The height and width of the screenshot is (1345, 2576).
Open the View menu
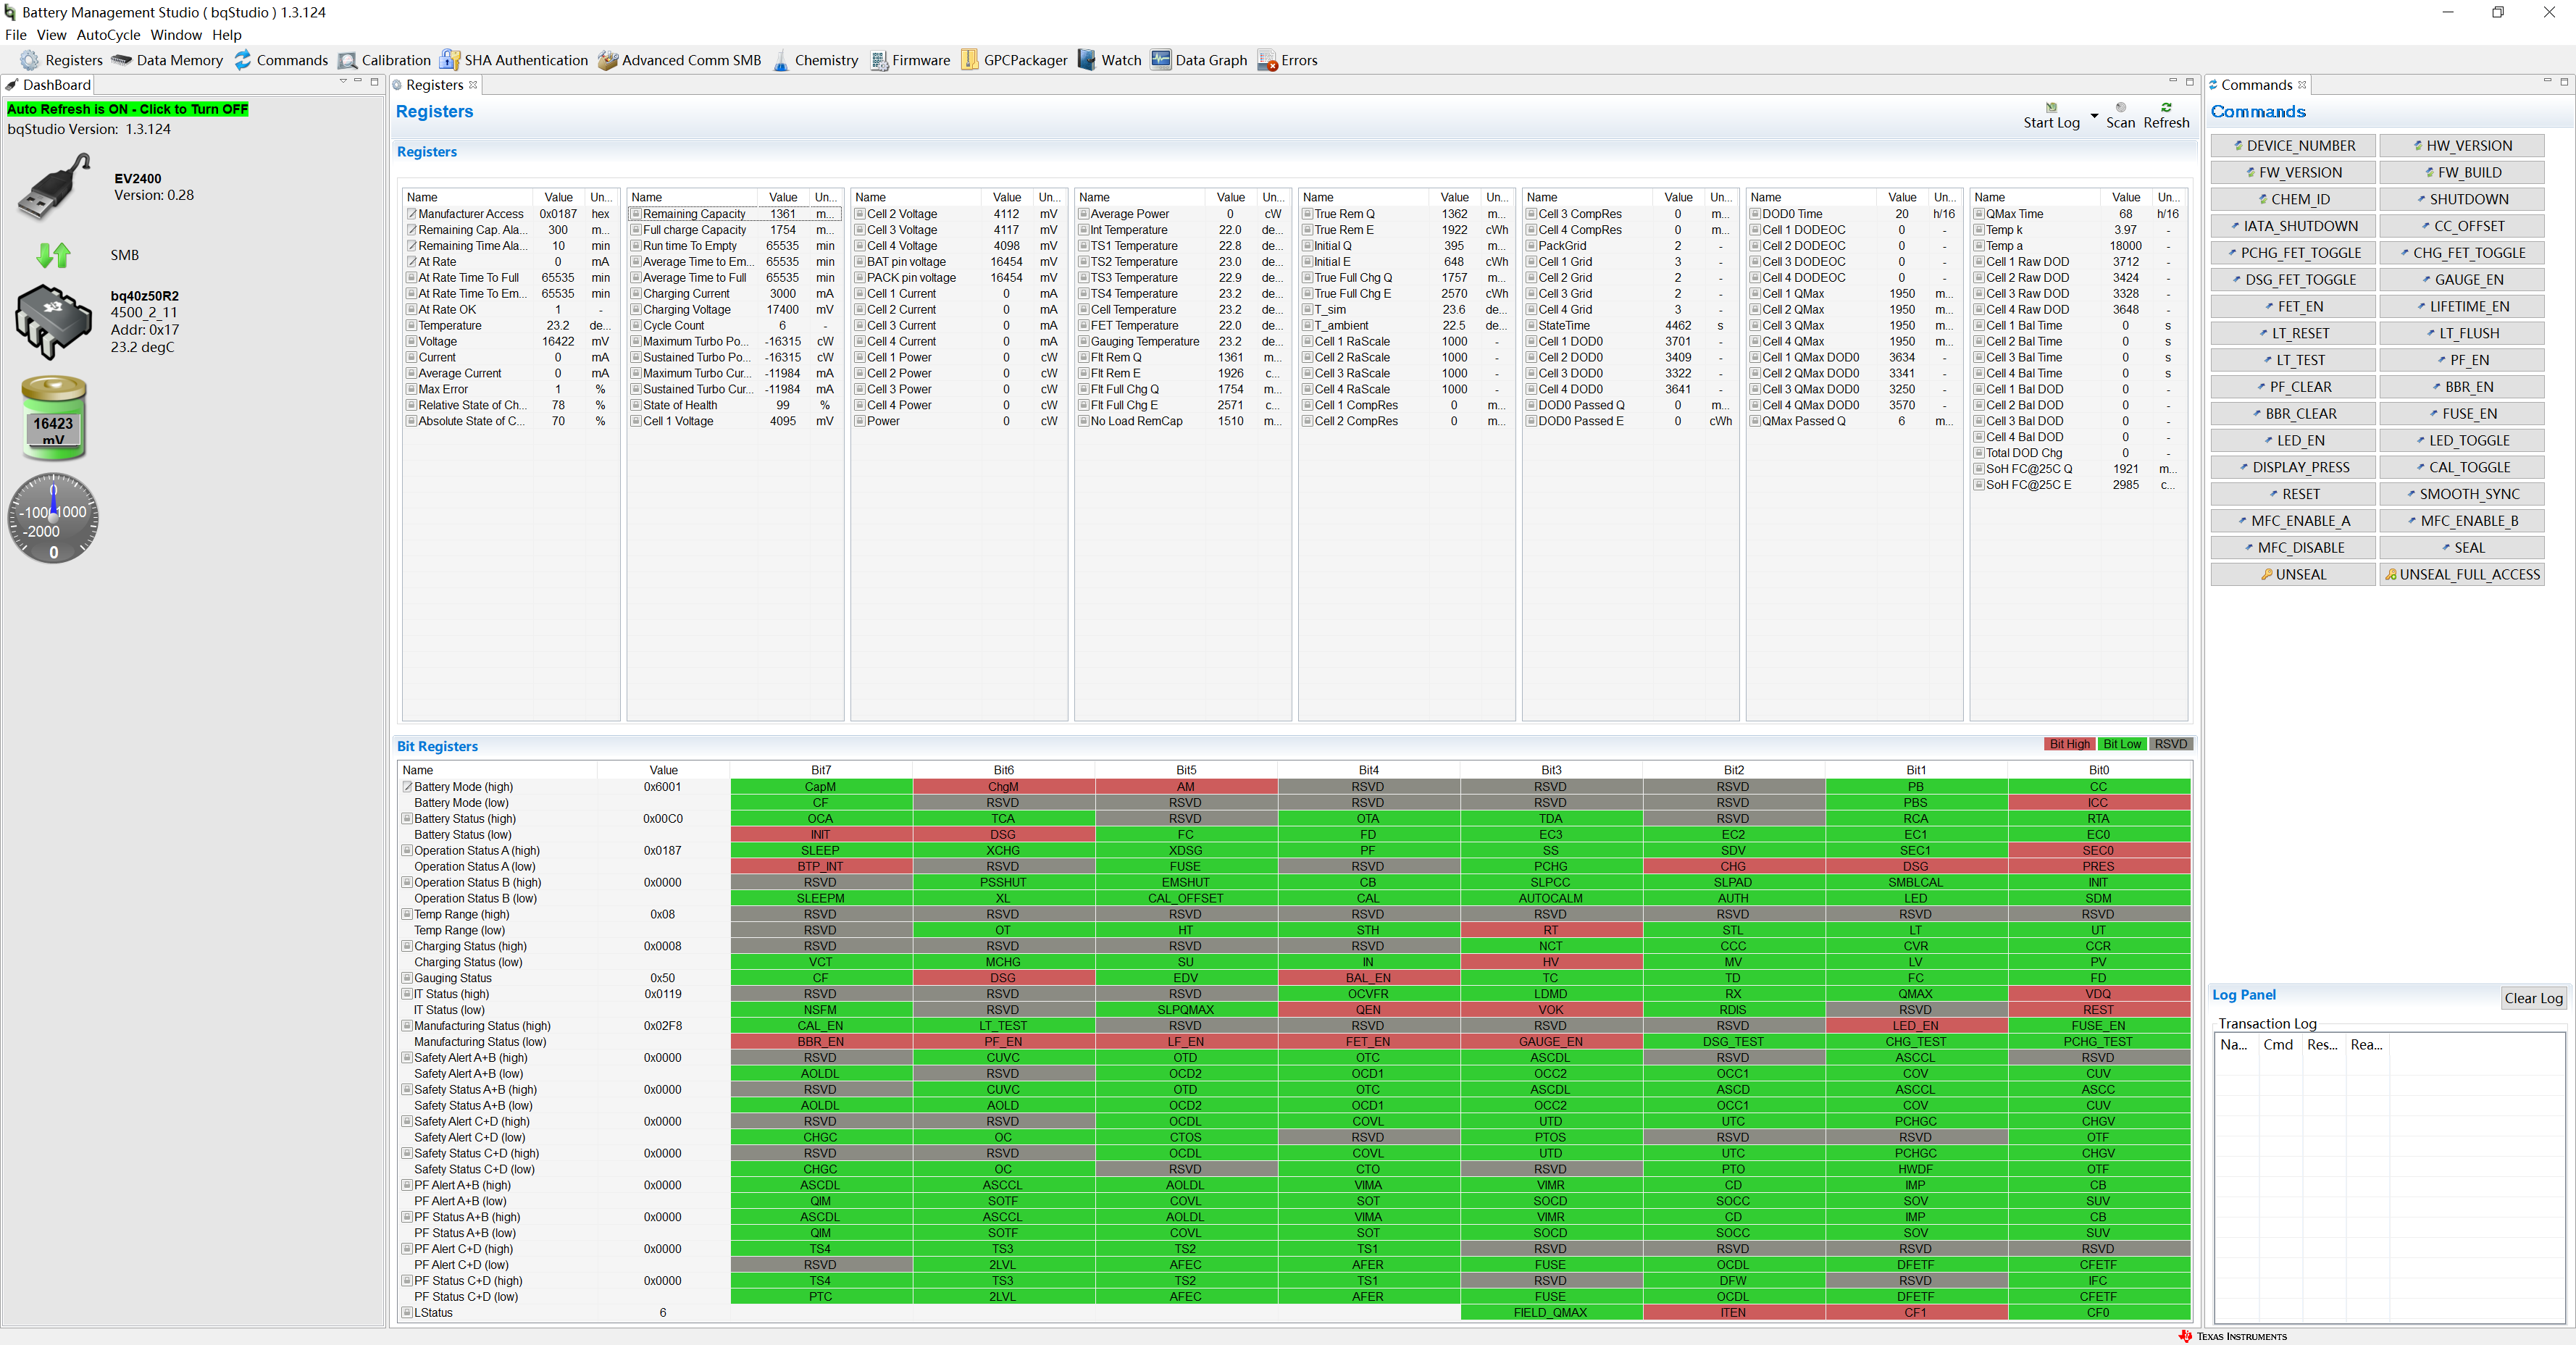[x=51, y=35]
